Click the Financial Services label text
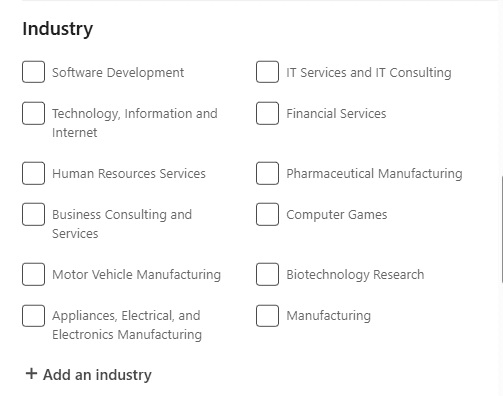503x396 pixels. click(336, 114)
